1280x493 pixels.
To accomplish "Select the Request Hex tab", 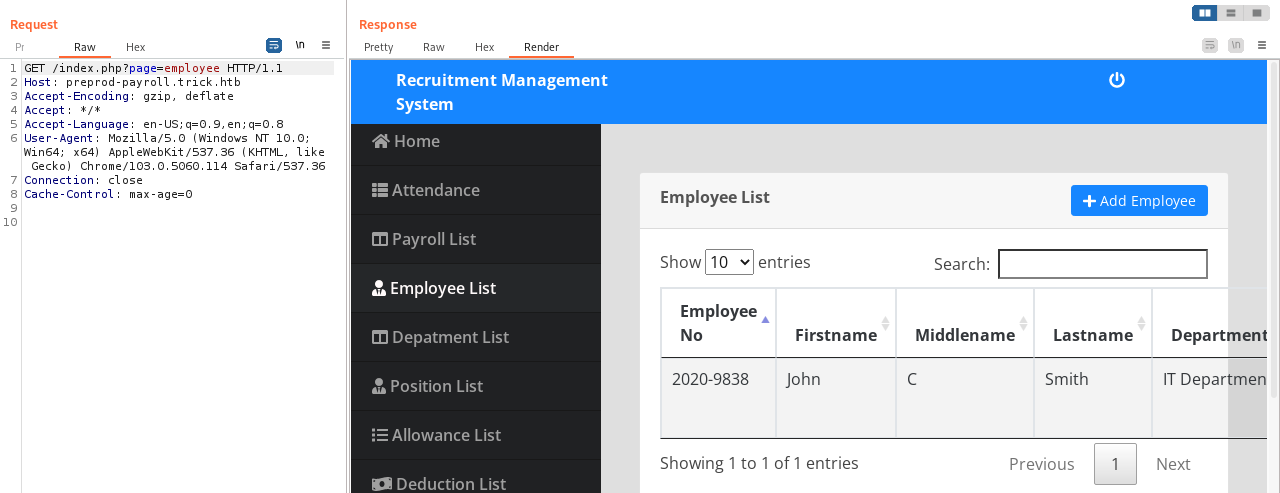I will [135, 47].
